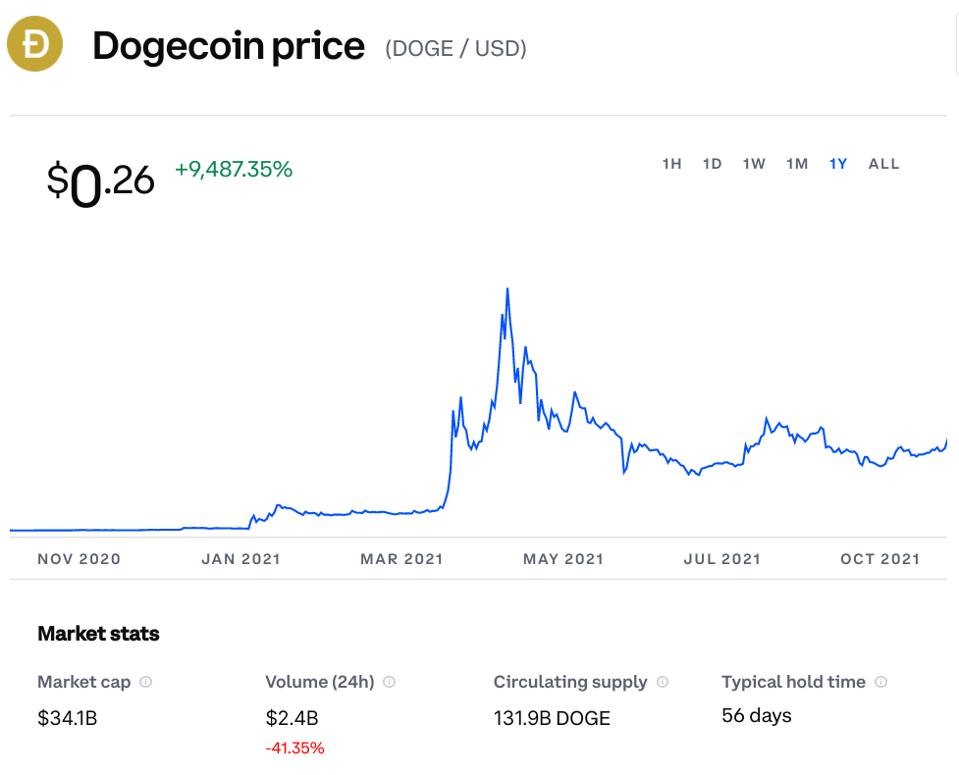
Task: Select the 1H time range
Action: [x=672, y=164]
